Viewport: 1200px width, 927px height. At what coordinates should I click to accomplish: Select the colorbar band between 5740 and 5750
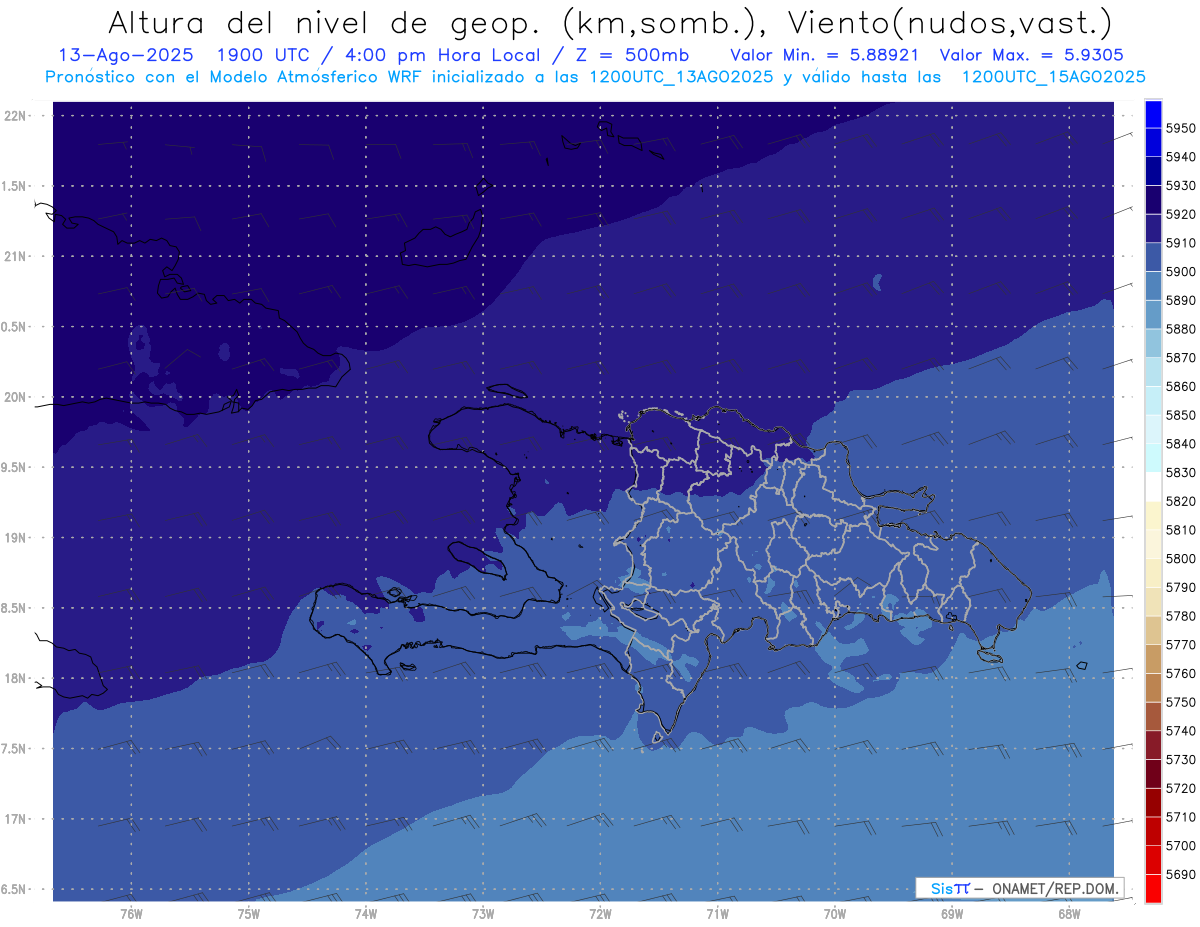coord(1153,716)
